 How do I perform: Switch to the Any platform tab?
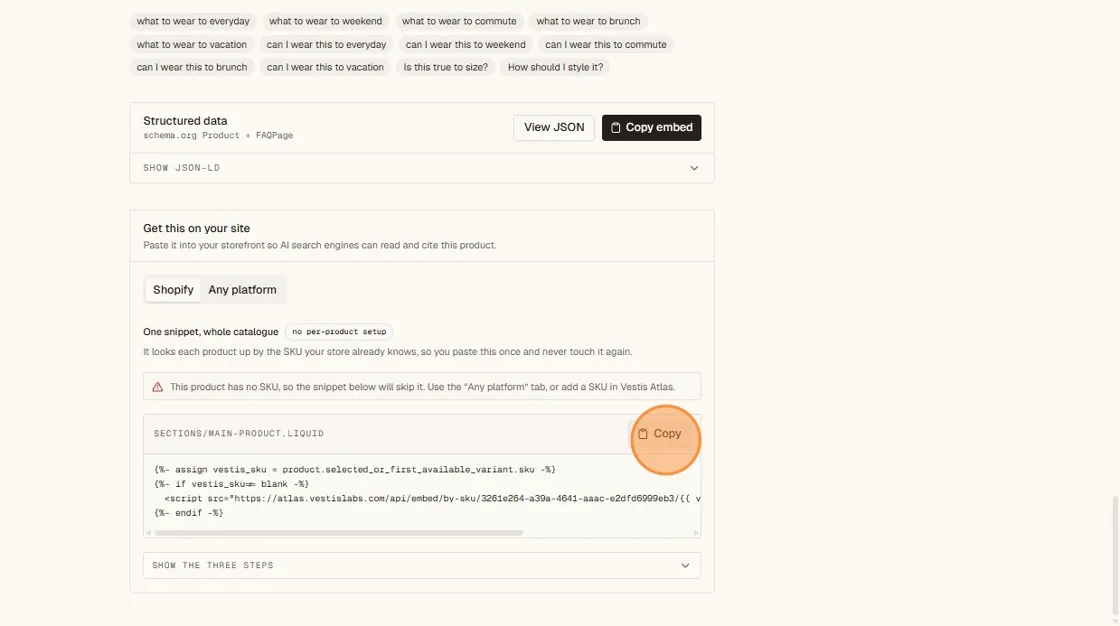pos(242,289)
